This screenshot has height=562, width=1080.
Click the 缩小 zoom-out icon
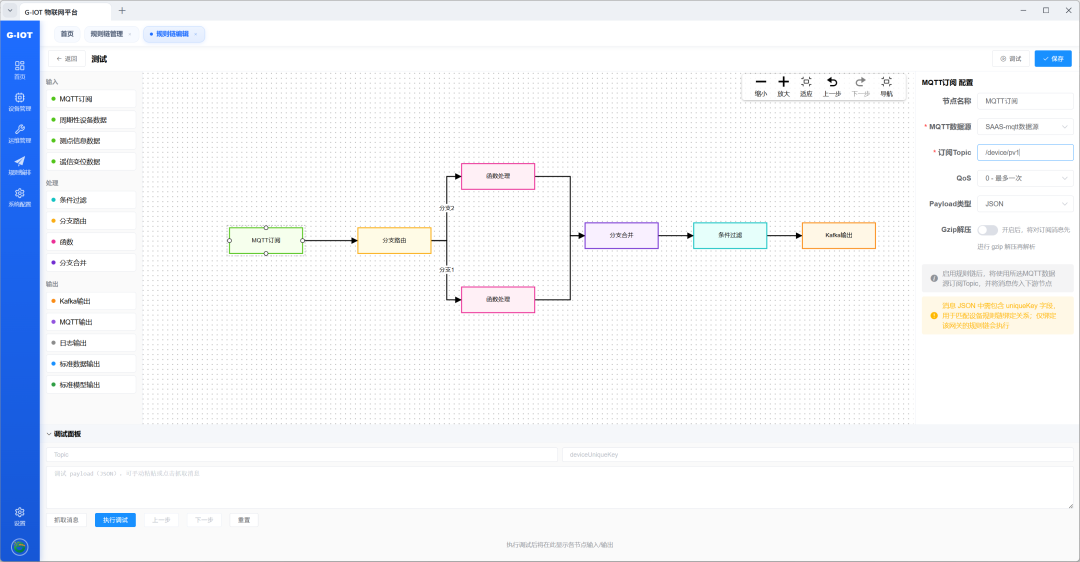coord(760,82)
